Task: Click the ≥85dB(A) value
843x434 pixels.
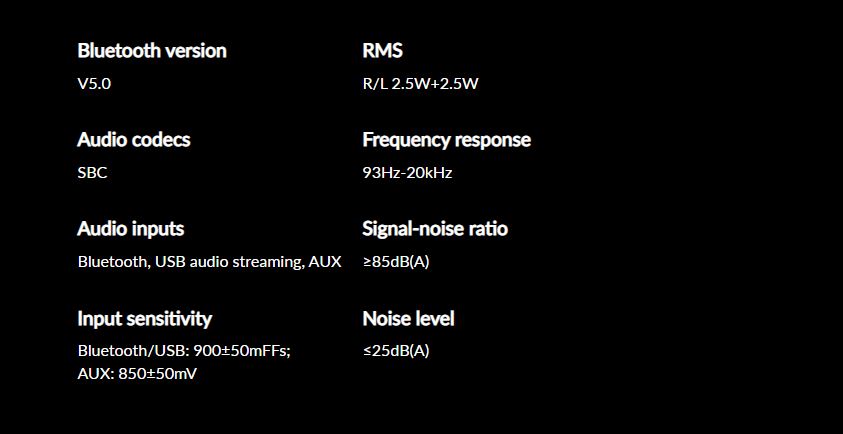Action: click(396, 262)
